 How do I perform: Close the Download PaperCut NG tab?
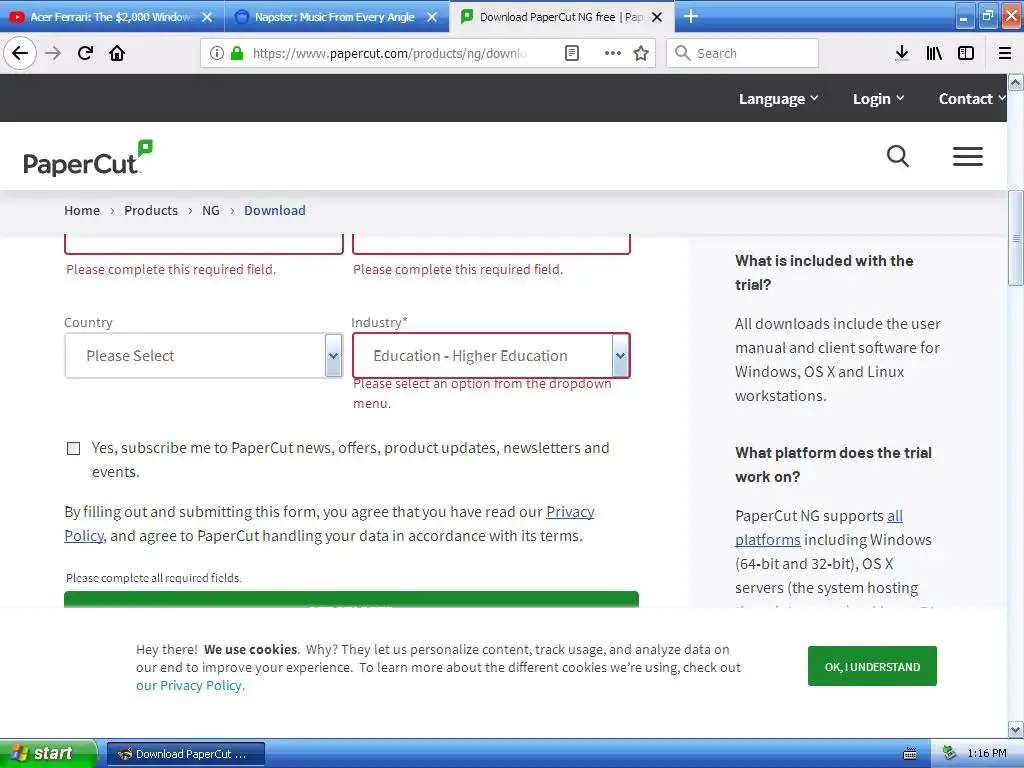pos(658,17)
